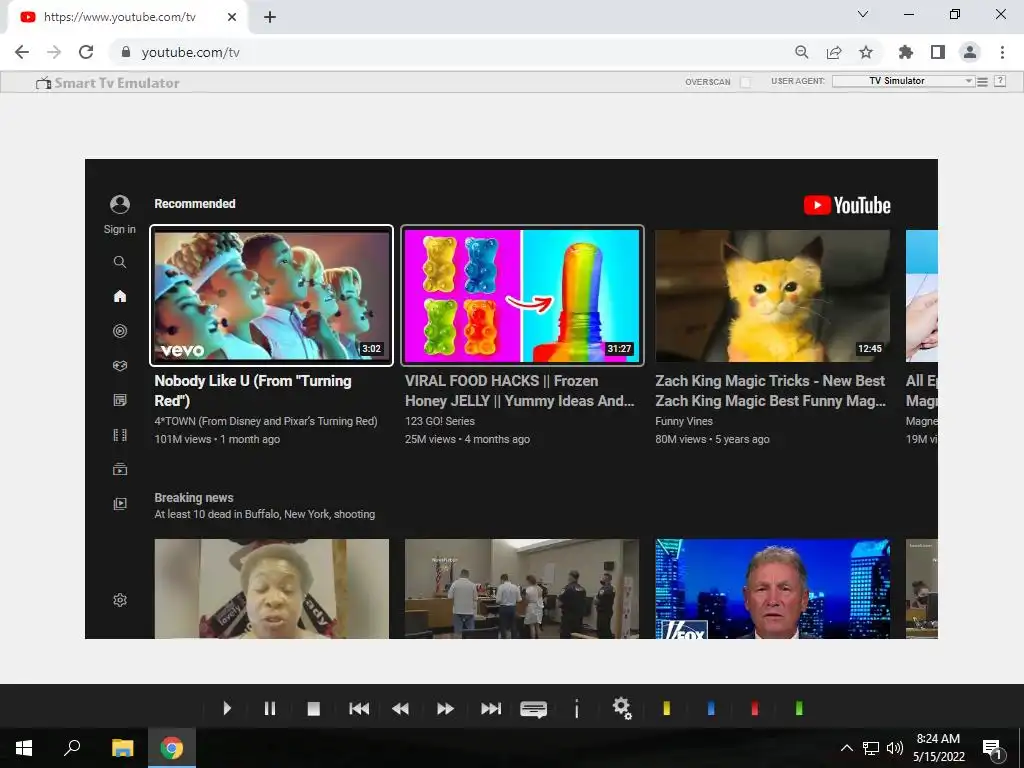
Task: Click the fast forward remote button
Action: (445, 709)
